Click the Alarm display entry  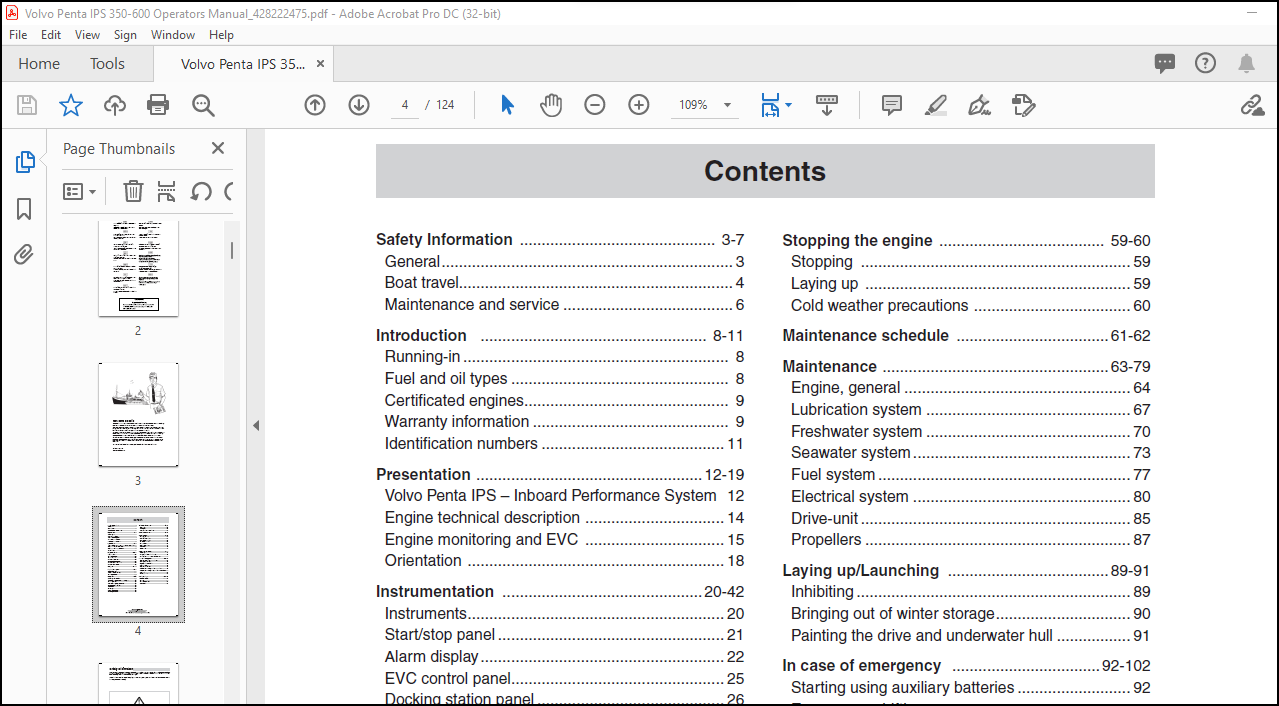[564, 656]
